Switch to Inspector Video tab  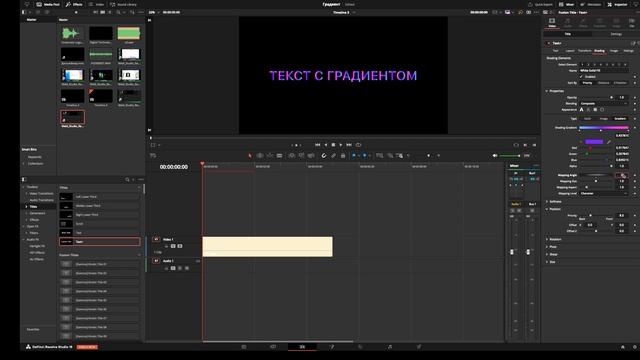tap(552, 22)
